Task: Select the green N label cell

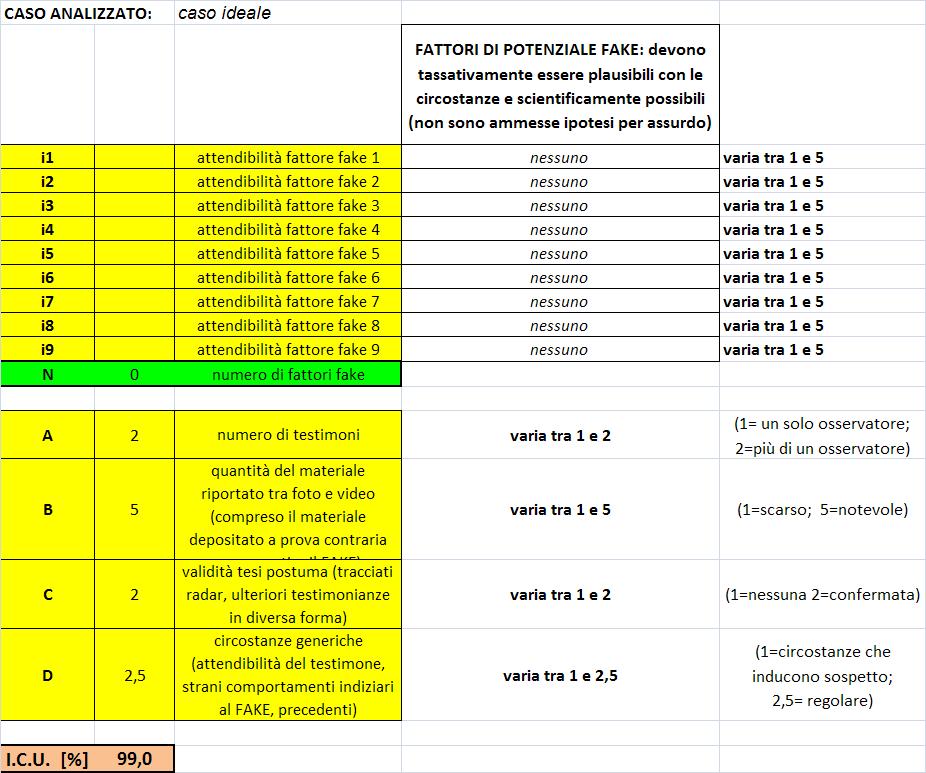Action: point(47,374)
